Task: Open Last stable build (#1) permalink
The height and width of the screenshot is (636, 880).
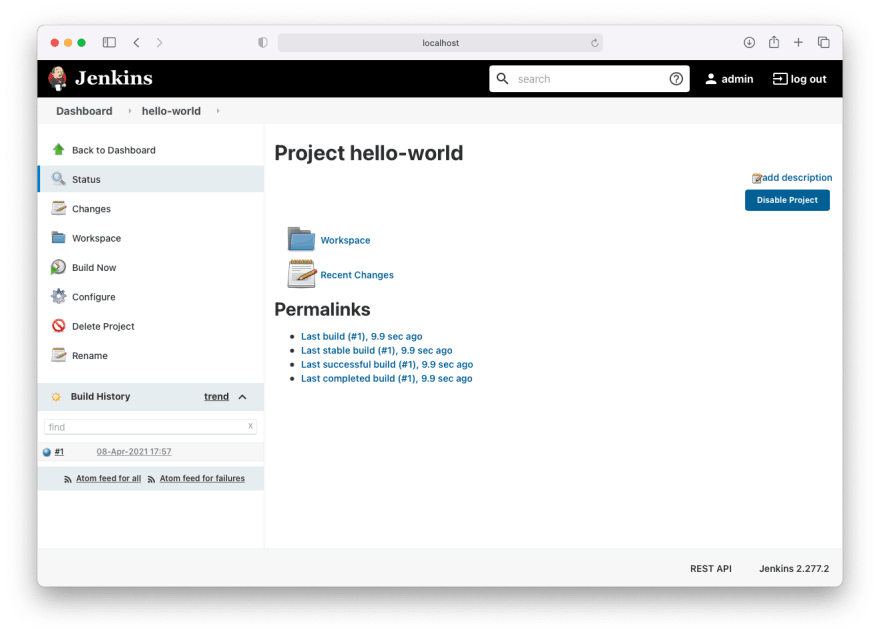Action: tap(377, 350)
